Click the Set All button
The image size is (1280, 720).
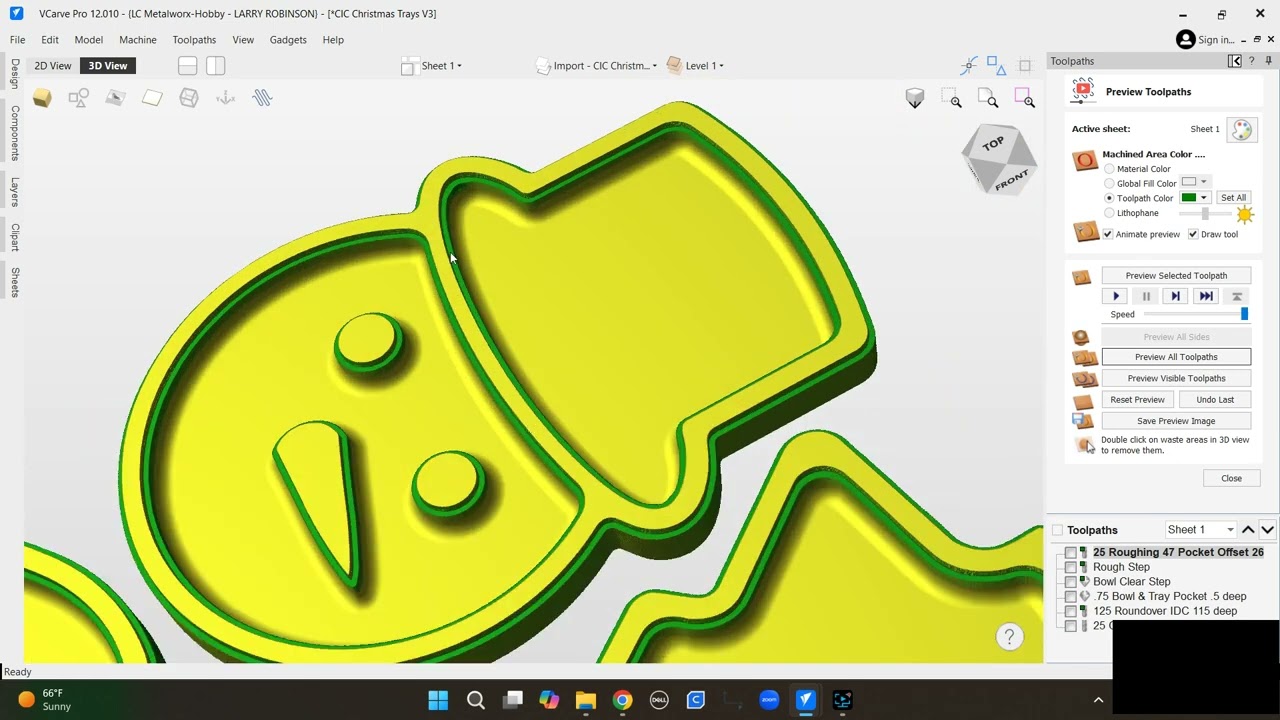click(x=1233, y=198)
